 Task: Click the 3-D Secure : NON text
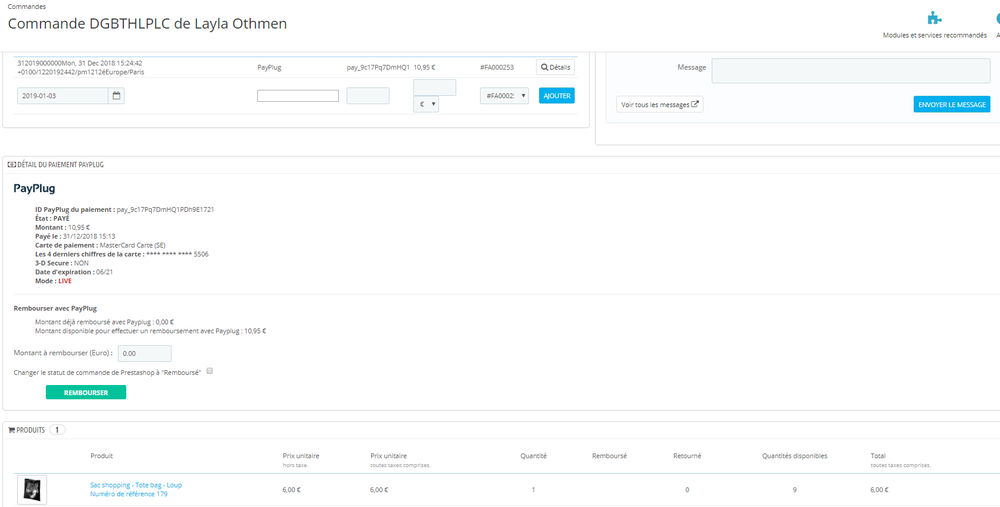(62, 263)
